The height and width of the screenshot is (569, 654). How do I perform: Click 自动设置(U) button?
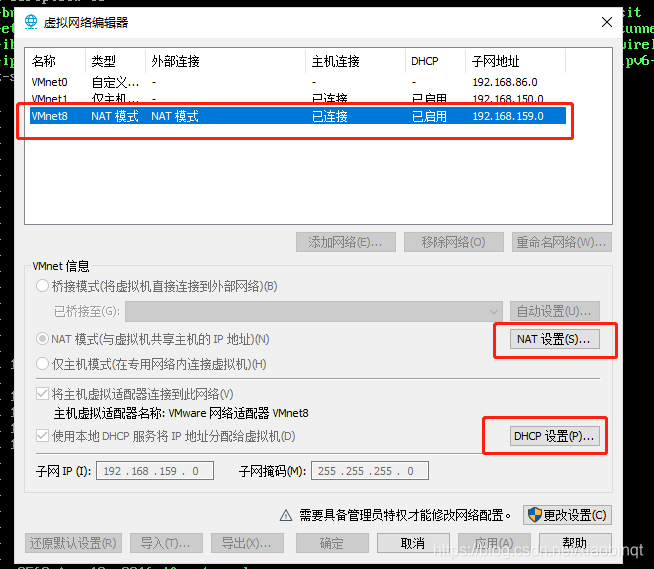click(554, 311)
